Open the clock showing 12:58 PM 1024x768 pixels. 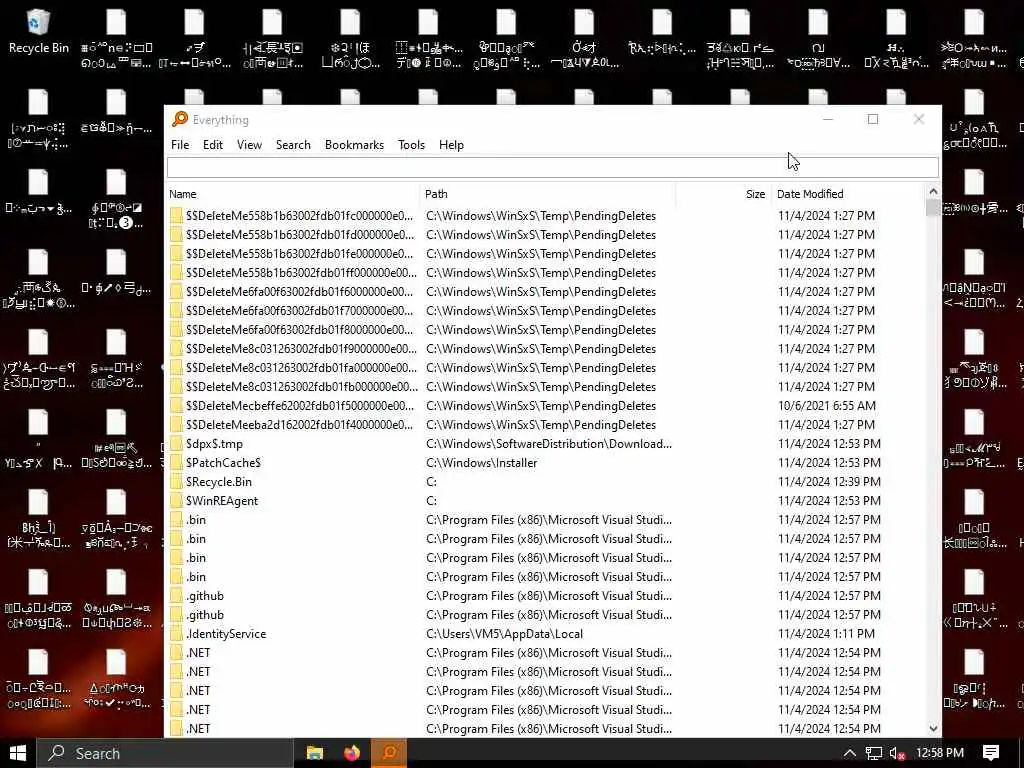pos(939,753)
